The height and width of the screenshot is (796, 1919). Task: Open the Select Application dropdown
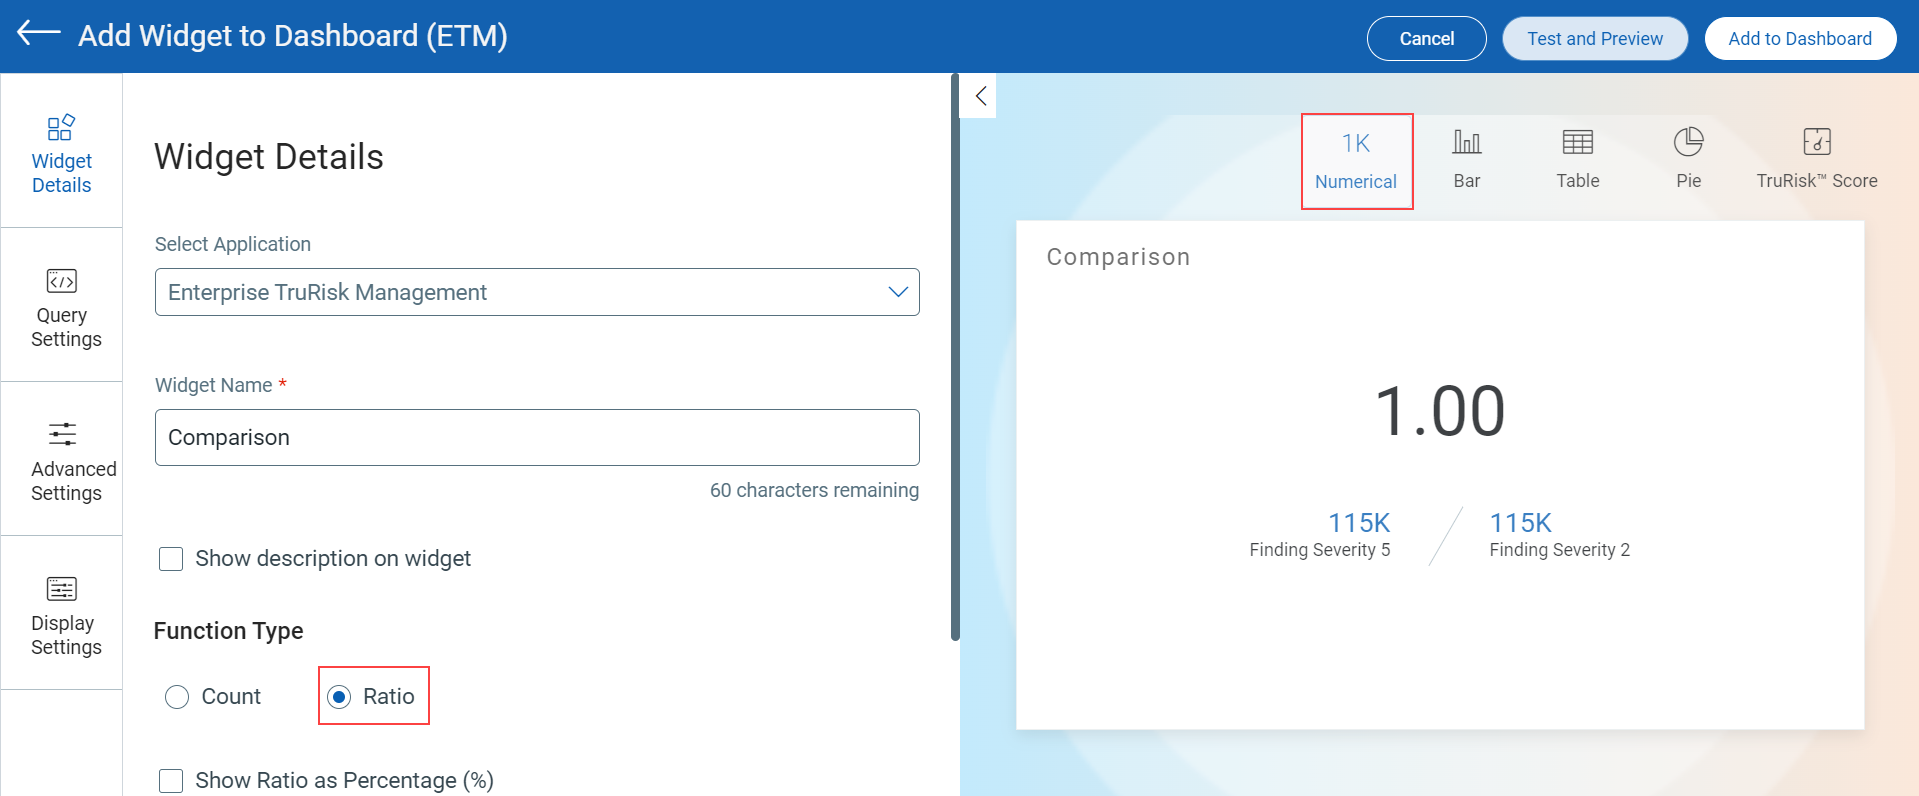537,292
